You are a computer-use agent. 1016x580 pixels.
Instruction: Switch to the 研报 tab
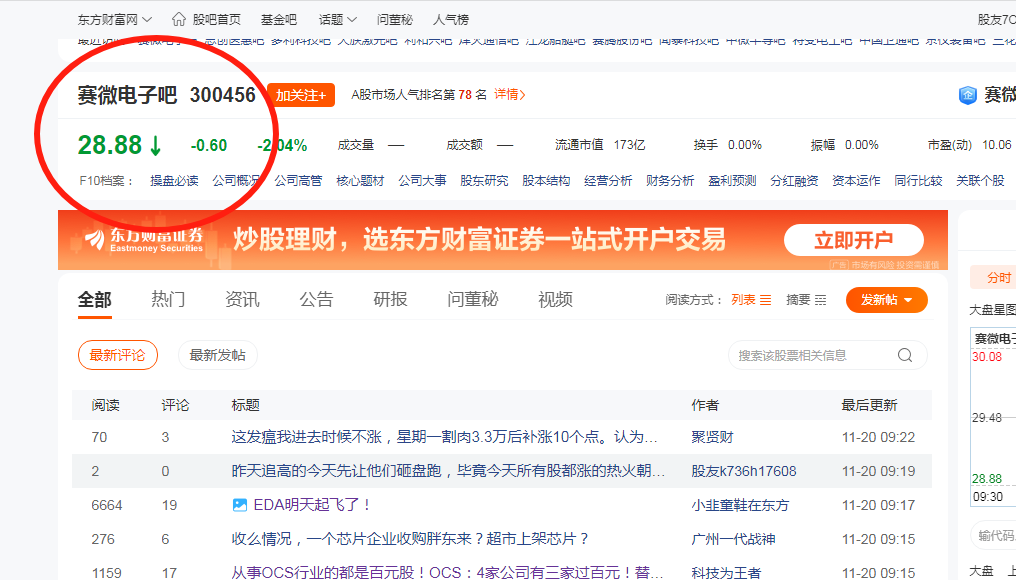[390, 299]
